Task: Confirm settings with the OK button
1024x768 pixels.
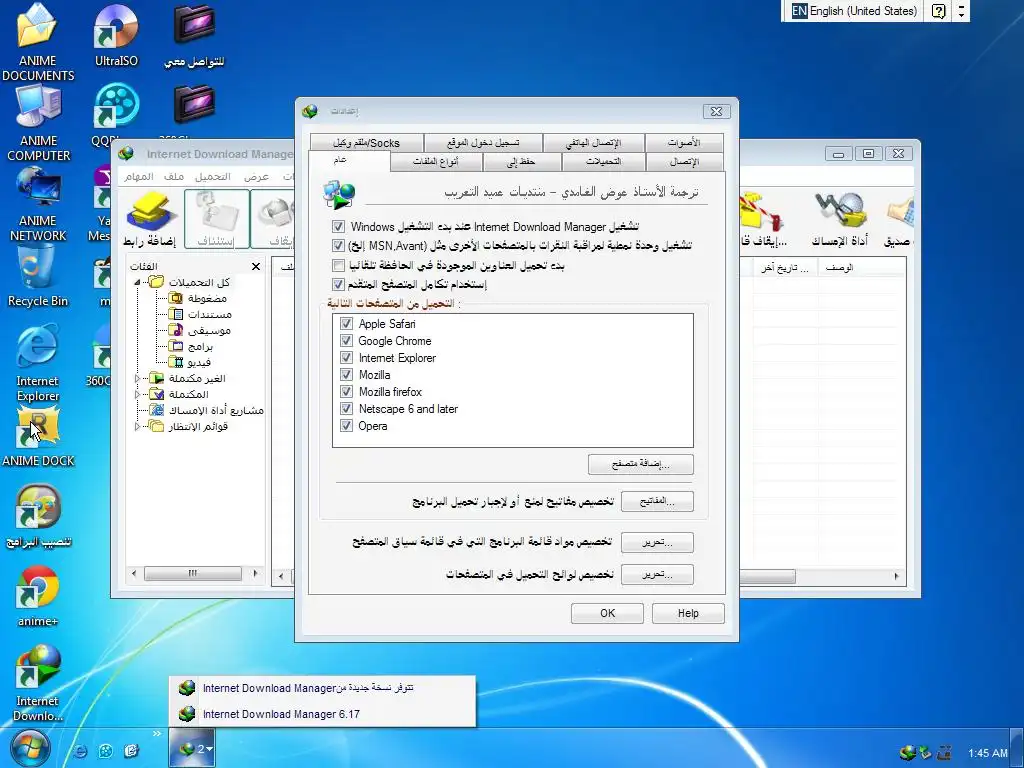Action: (607, 613)
